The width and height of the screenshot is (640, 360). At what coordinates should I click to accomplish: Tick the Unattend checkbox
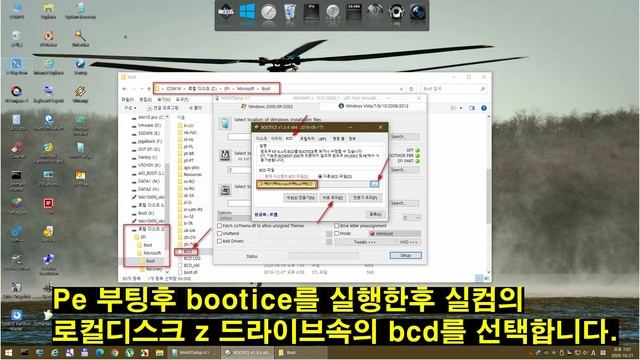220,233
